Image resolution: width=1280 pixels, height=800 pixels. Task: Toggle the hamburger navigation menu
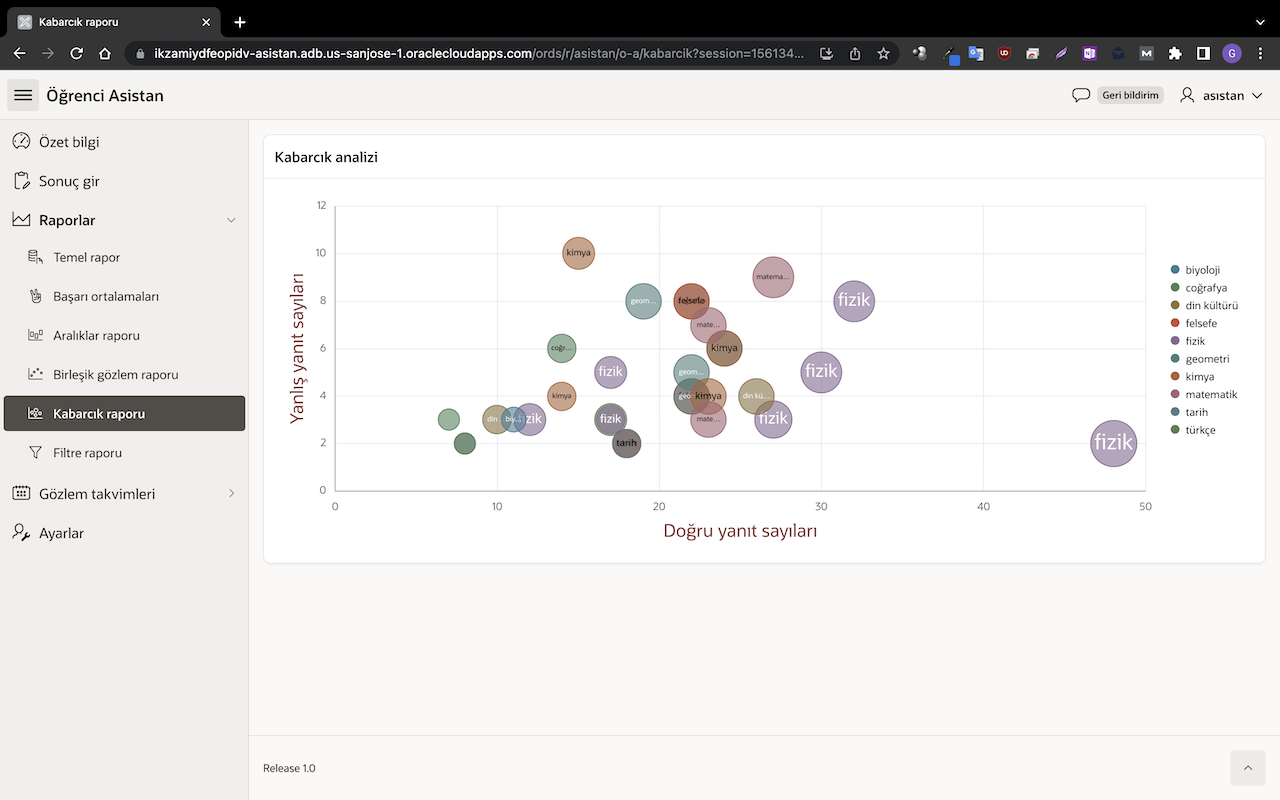pyautogui.click(x=23, y=95)
